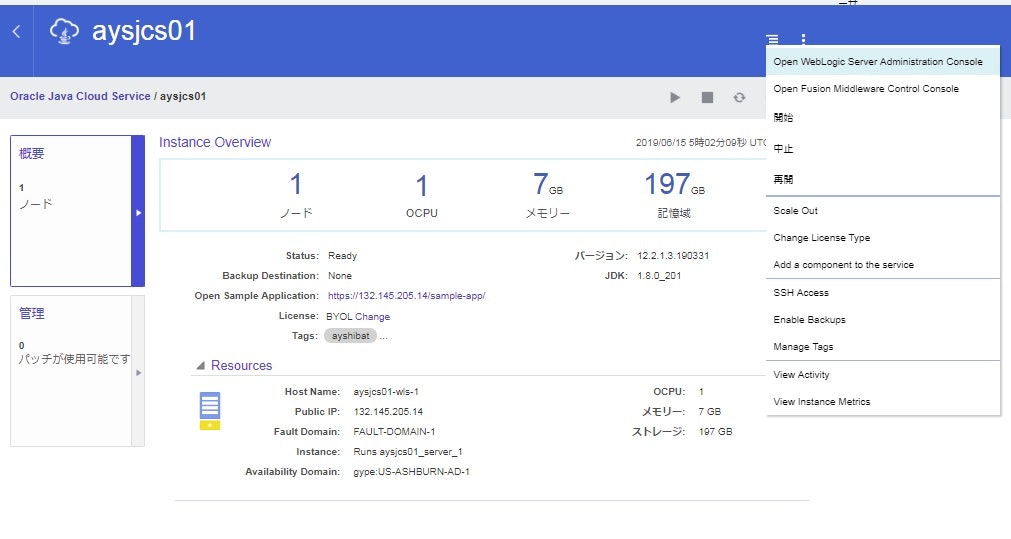Select Open Fusion Middleware Control Console
This screenshot has height=539, width=1011.
883,89
